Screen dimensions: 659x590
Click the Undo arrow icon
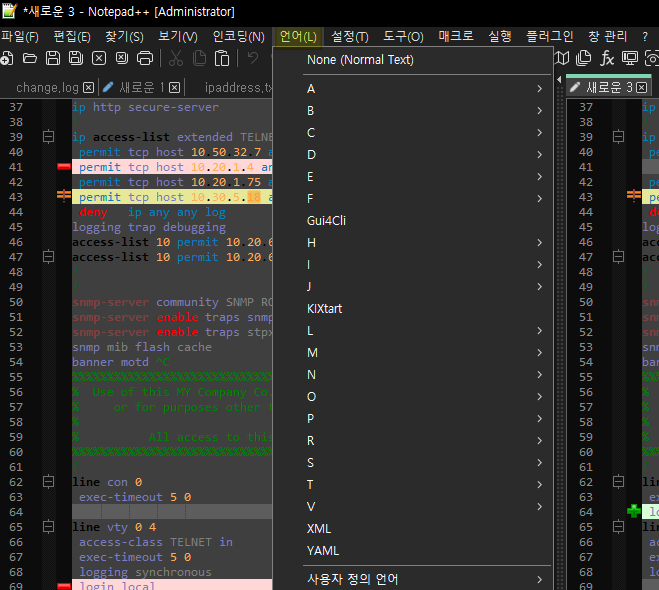(x=253, y=58)
